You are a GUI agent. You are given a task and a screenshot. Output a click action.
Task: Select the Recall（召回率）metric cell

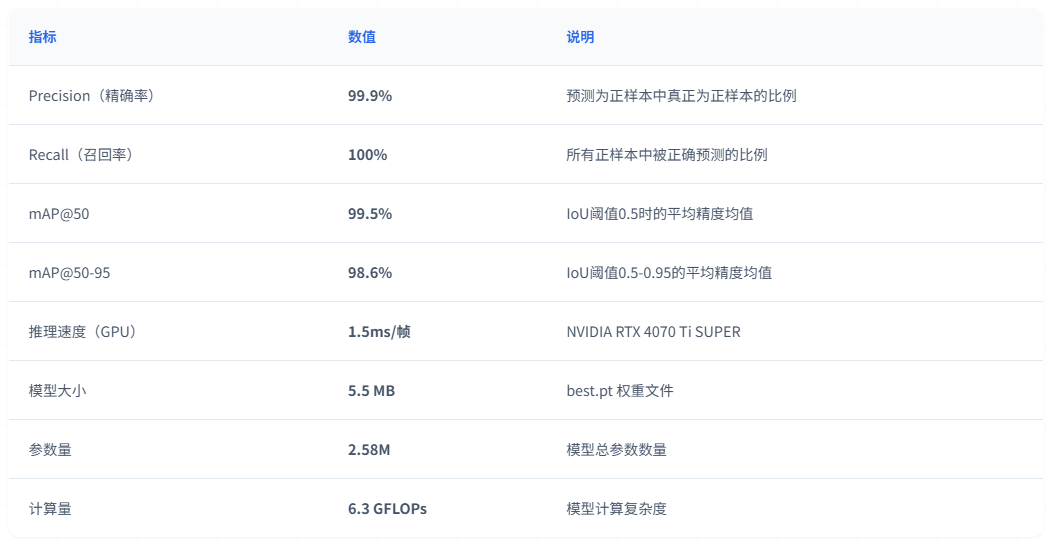81,155
